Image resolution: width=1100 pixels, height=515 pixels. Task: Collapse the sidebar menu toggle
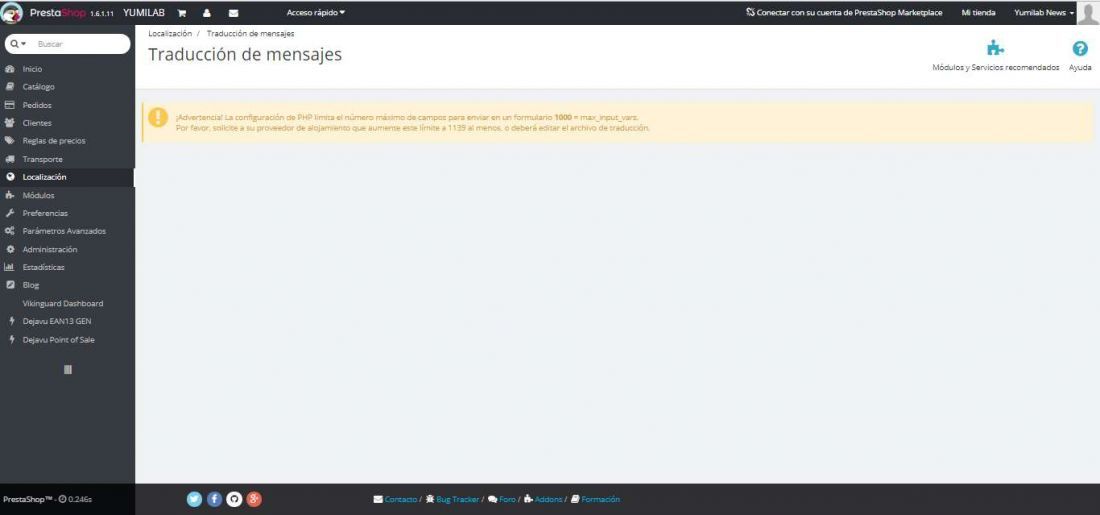[67, 370]
